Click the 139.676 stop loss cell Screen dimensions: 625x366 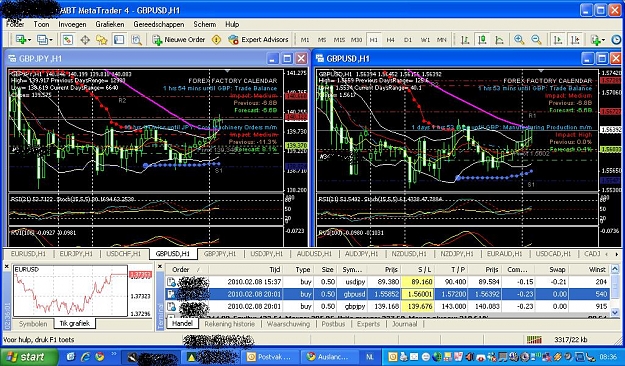click(419, 306)
